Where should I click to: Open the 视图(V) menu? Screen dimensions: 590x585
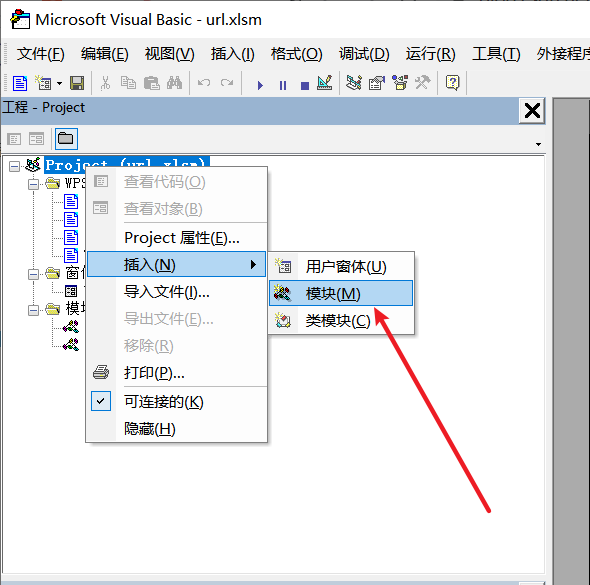[169, 54]
